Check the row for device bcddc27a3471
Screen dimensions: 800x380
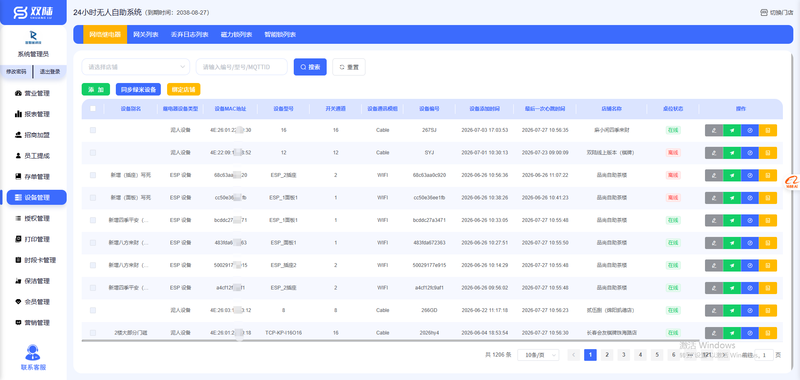click(93, 220)
